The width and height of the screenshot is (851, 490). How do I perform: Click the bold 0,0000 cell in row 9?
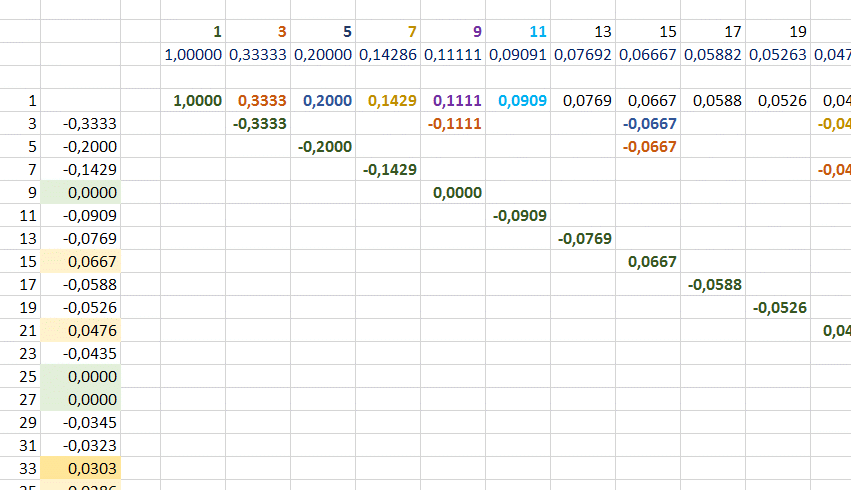(x=453, y=192)
